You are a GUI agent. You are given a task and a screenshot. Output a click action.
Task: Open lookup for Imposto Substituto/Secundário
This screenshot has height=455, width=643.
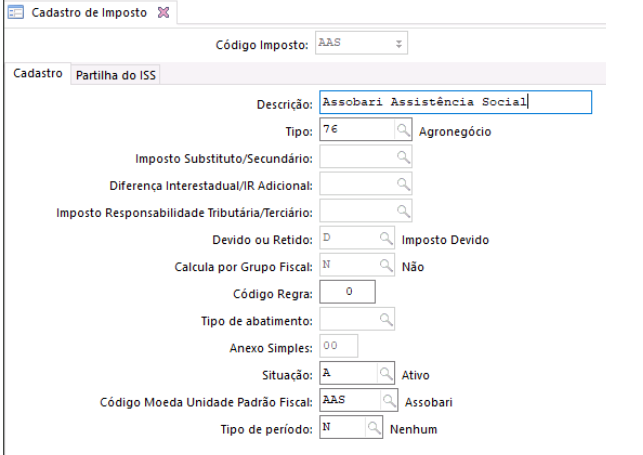pyautogui.click(x=402, y=156)
